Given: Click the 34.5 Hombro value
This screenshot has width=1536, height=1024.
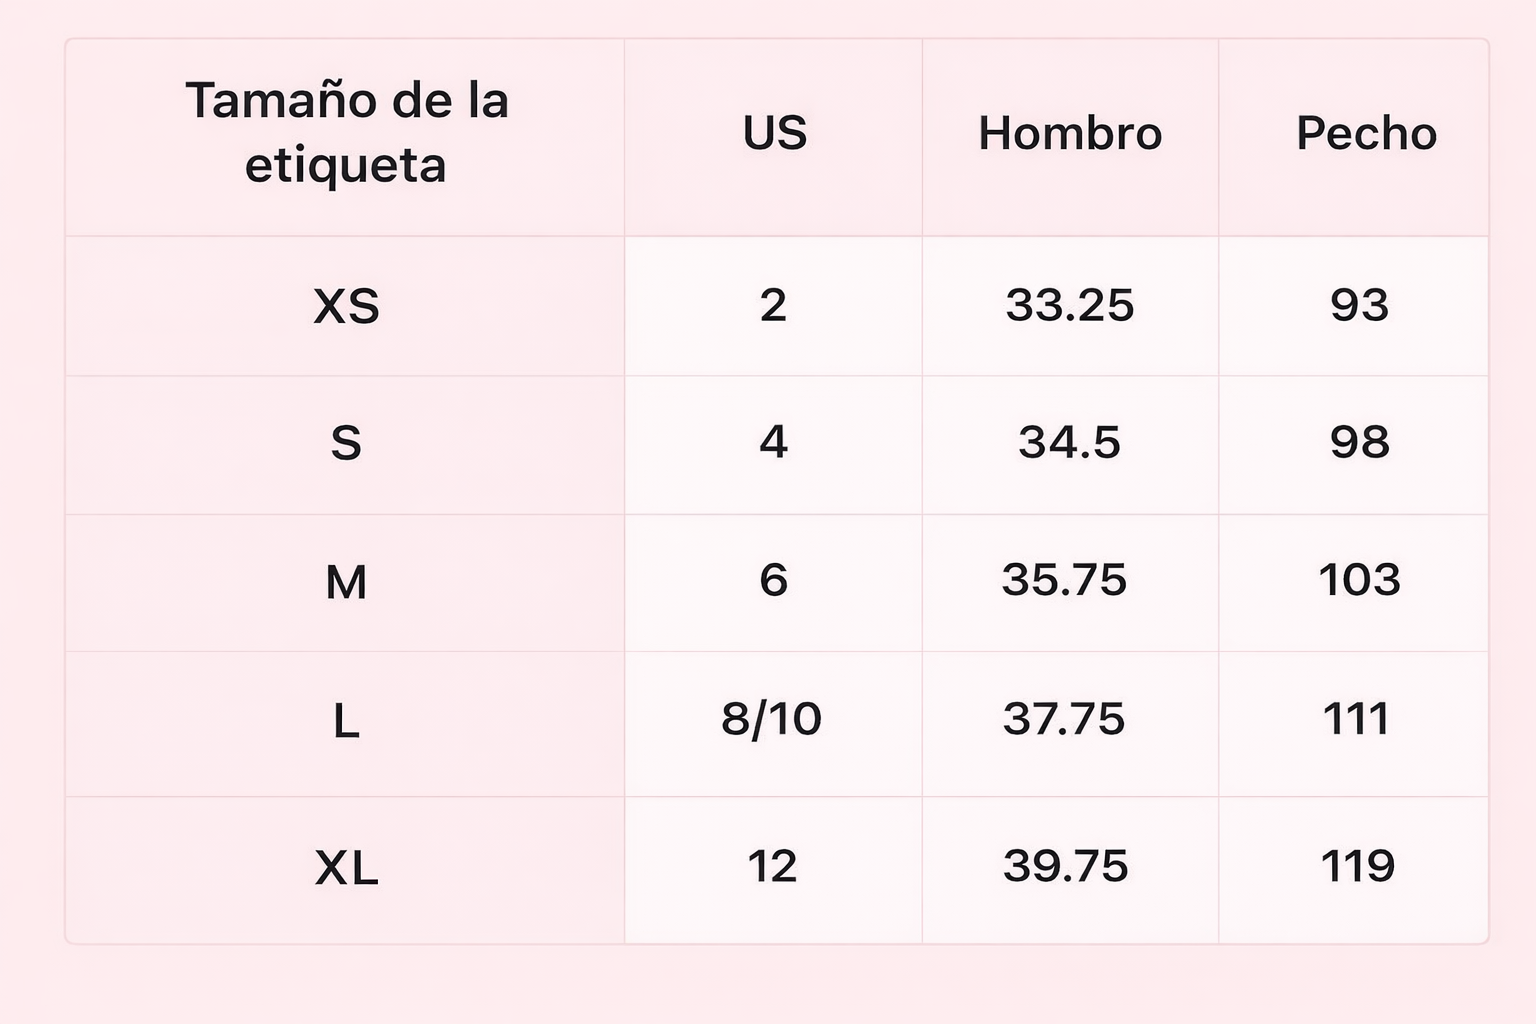Looking at the screenshot, I should tap(1069, 442).
